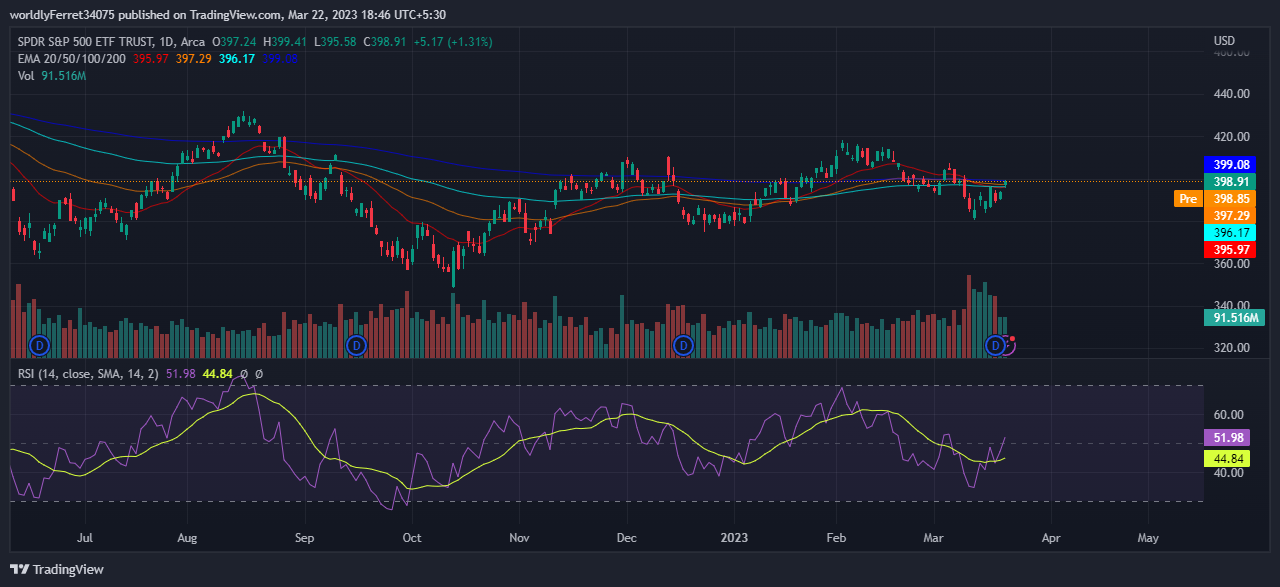Open the March dividend D marker
1280x587 pixels.
pos(995,345)
